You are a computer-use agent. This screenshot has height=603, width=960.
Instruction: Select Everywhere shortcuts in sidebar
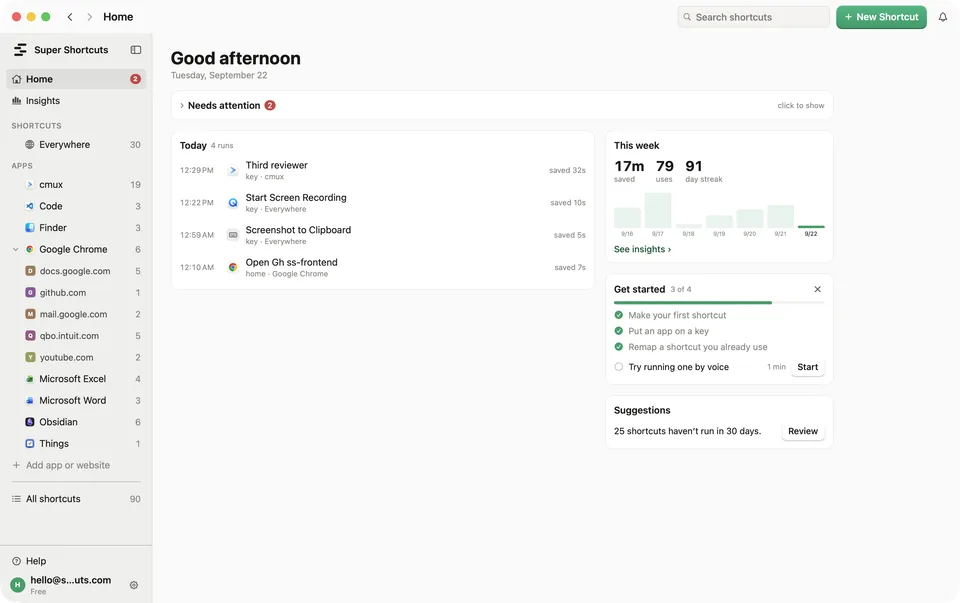click(77, 144)
